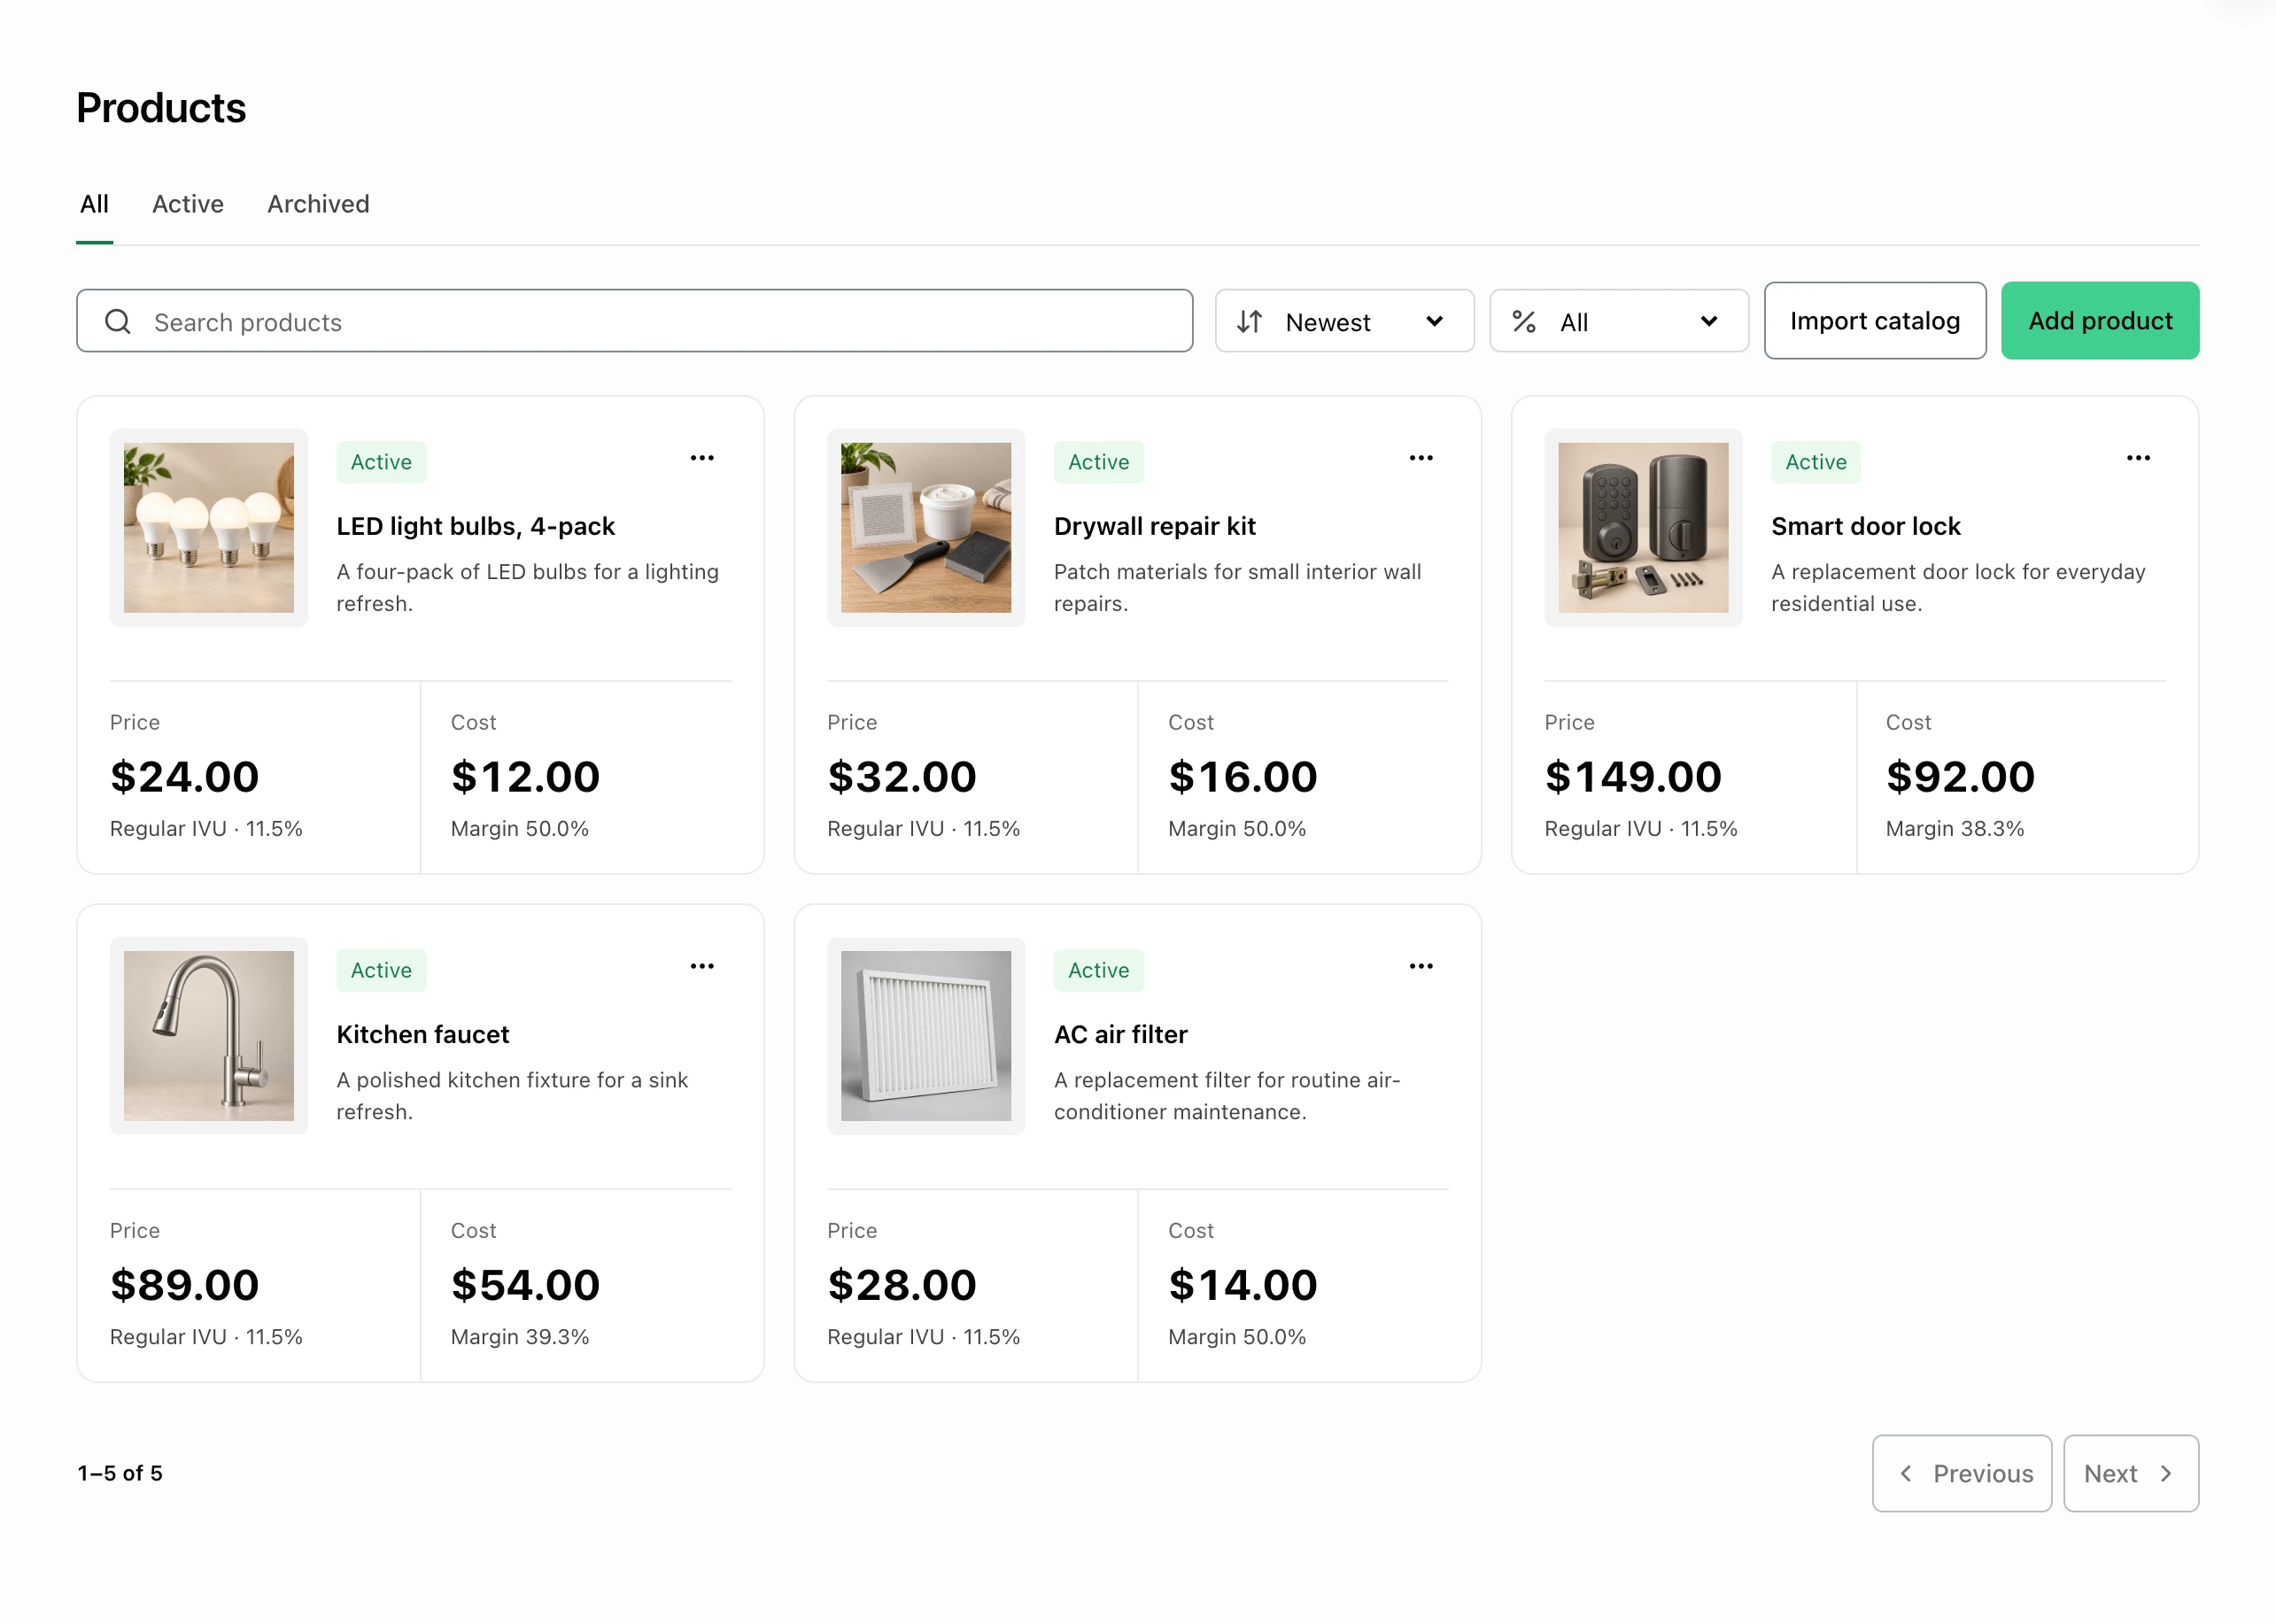Click the $28.00 price value

[901, 1285]
